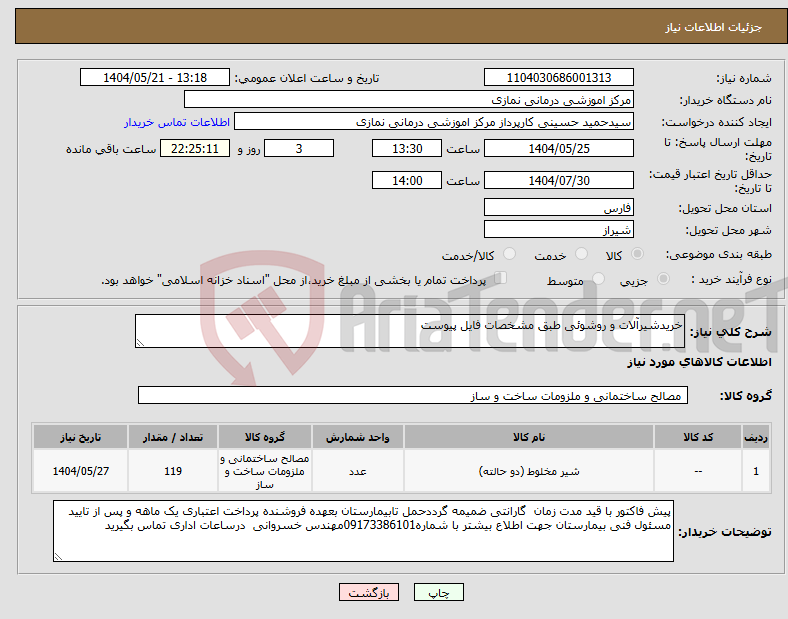Click the buyer notes resize grip
The height and width of the screenshot is (619, 788).
point(58,557)
